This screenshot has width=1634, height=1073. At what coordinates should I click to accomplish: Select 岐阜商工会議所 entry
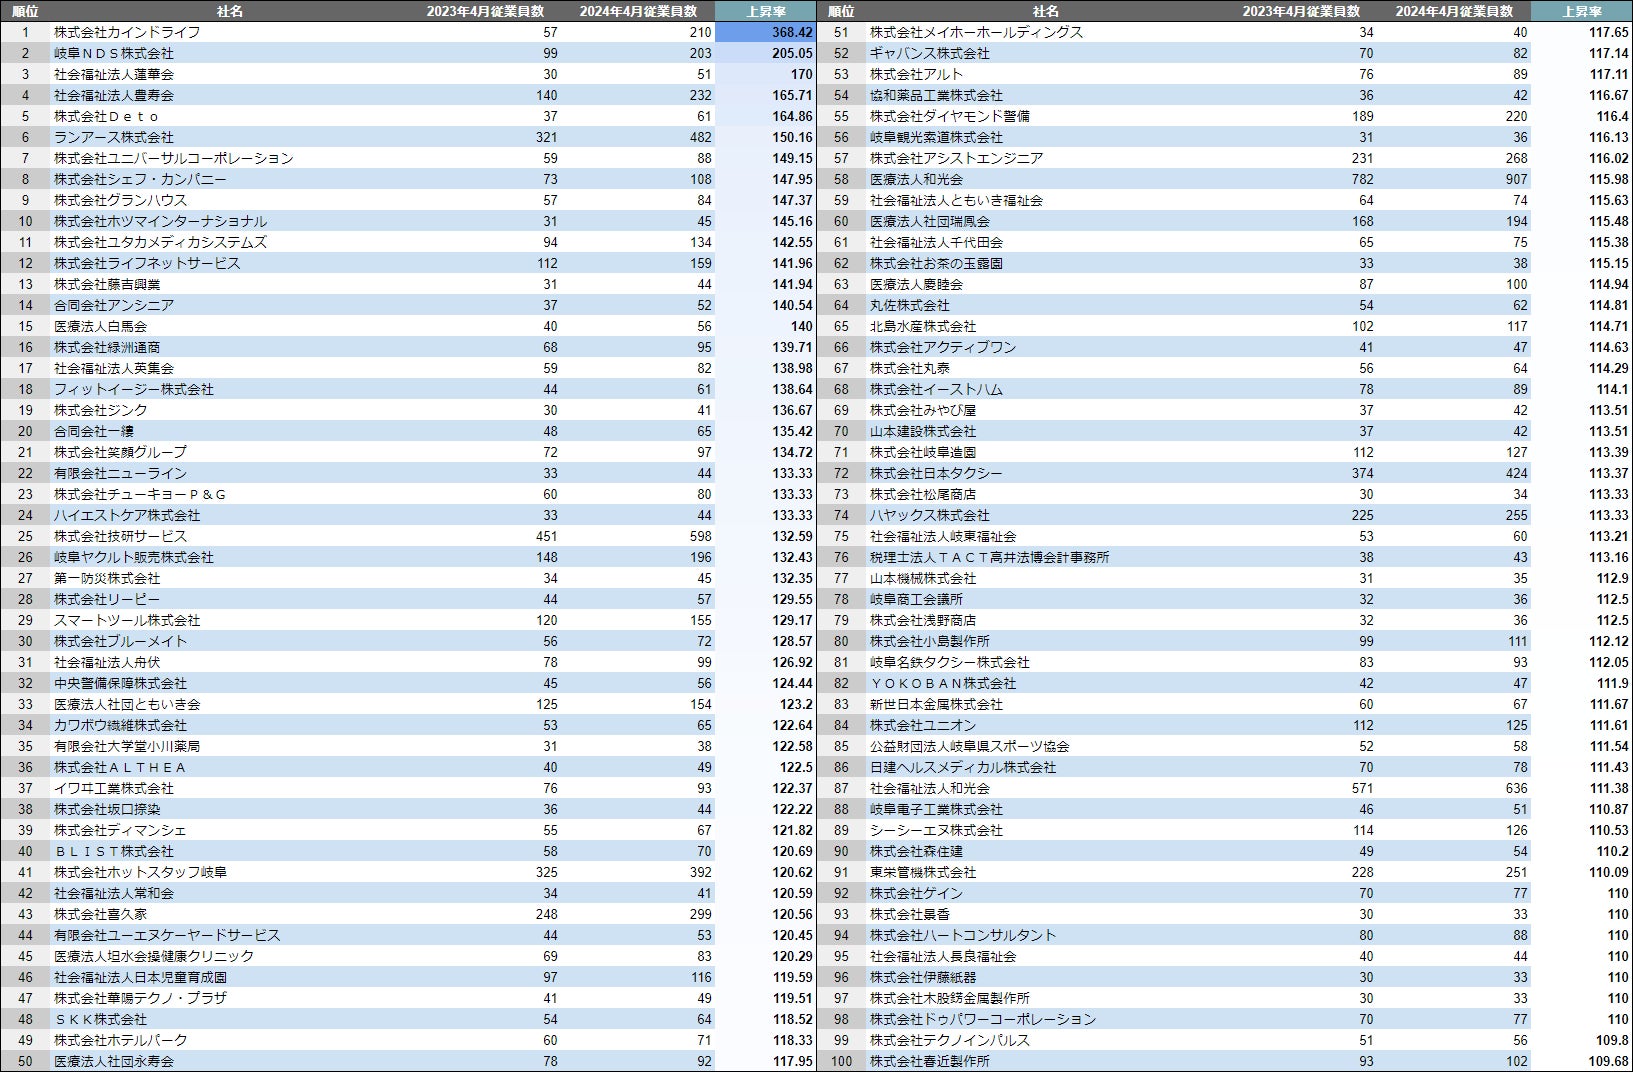(916, 599)
